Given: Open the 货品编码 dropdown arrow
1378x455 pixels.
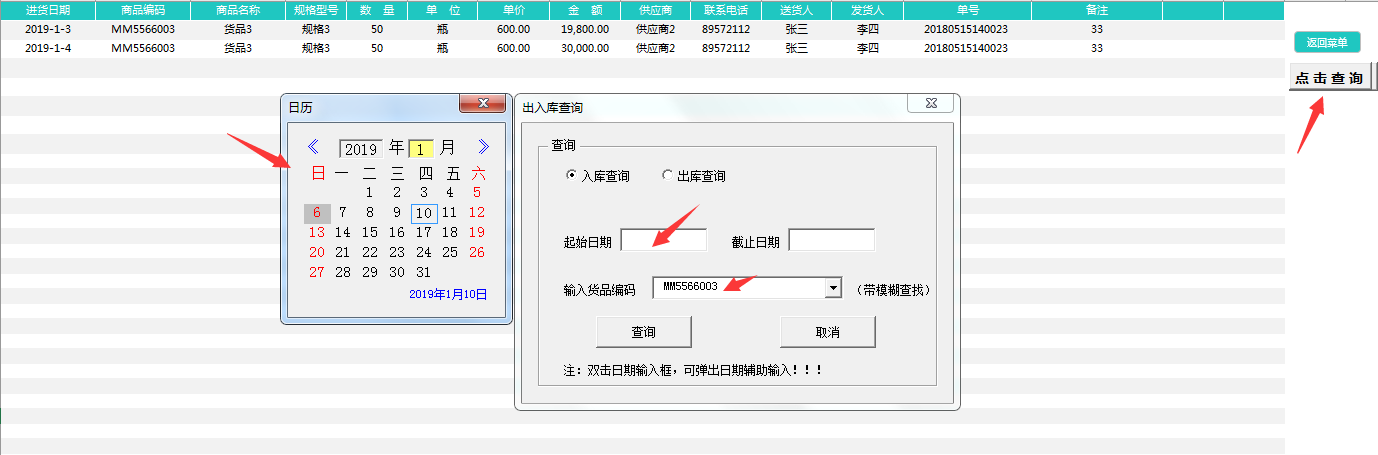Looking at the screenshot, I should (833, 288).
